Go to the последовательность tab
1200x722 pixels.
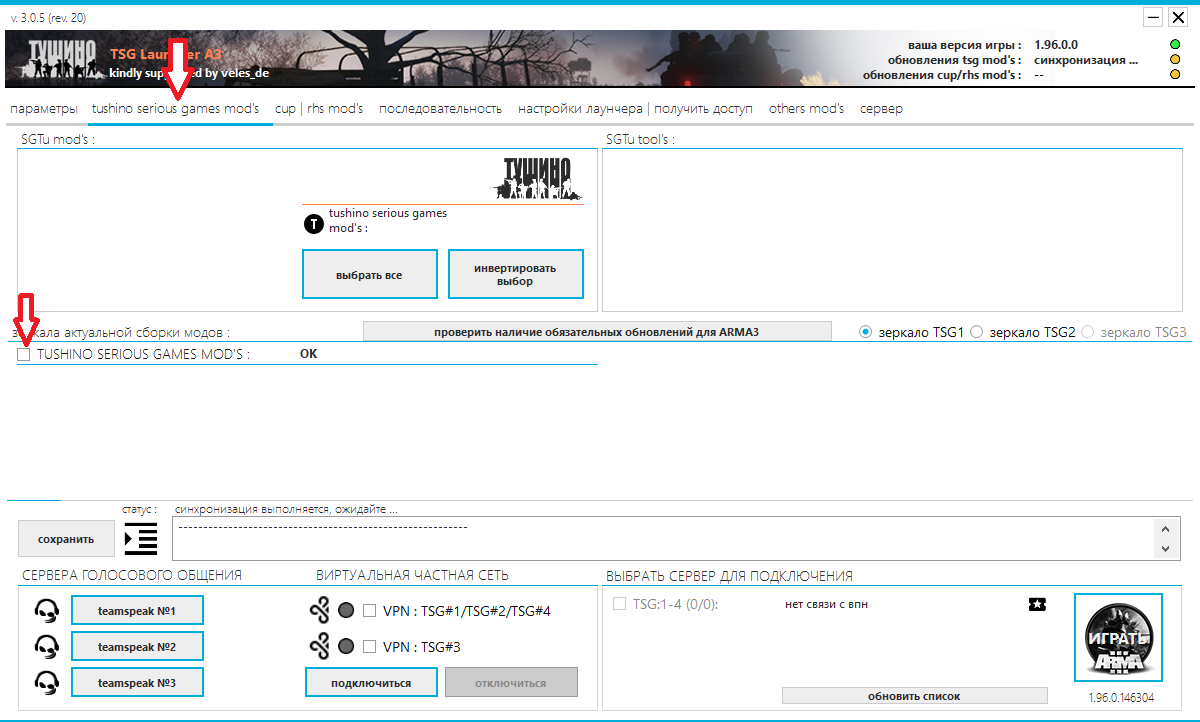[440, 109]
